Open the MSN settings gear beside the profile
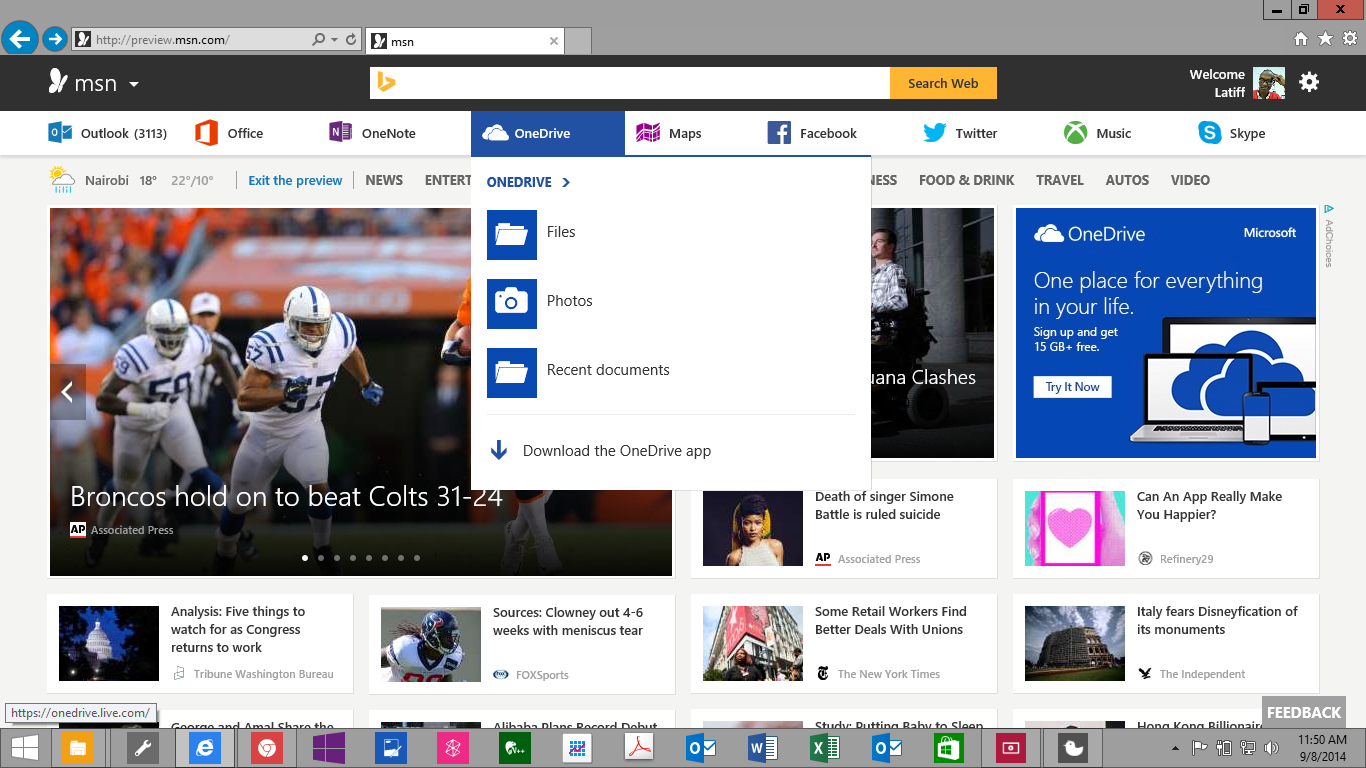 coord(1309,82)
